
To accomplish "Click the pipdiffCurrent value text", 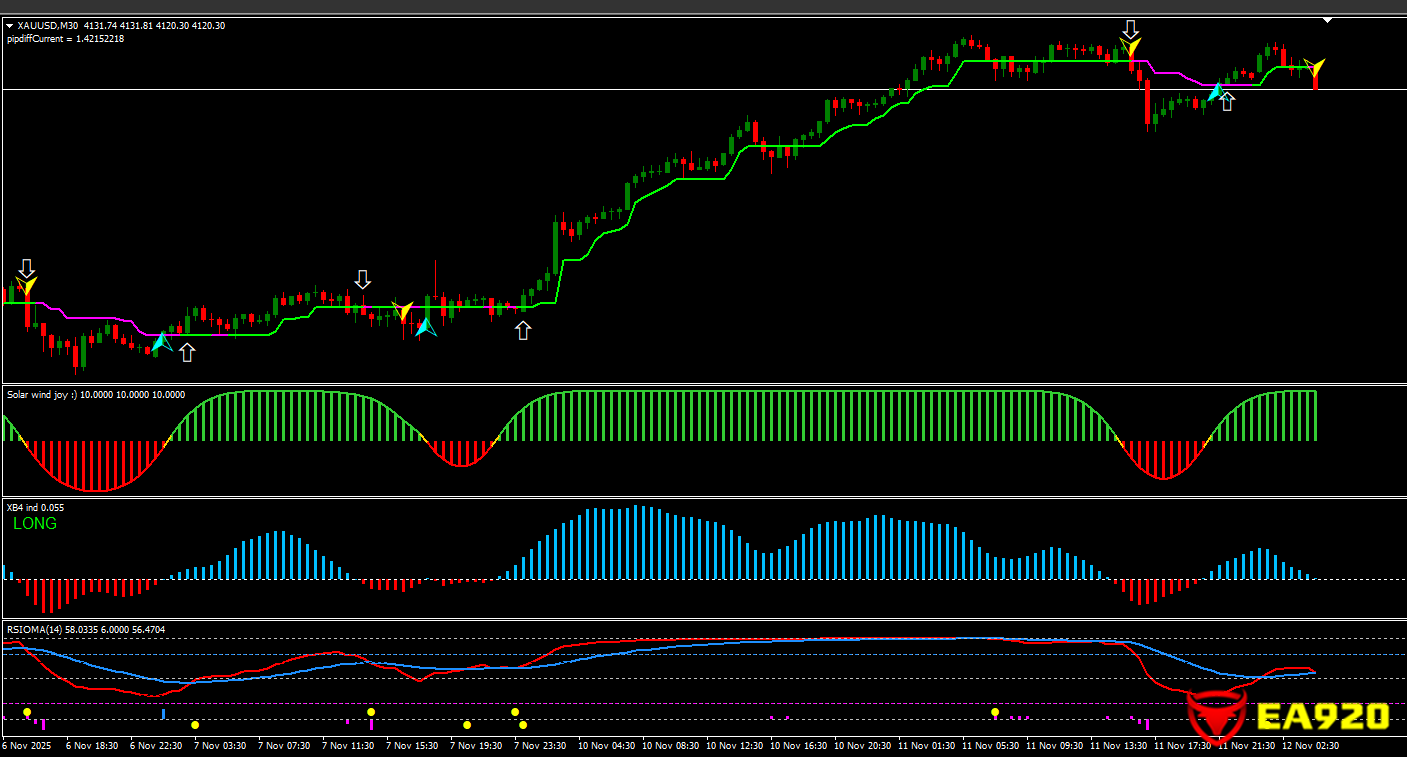I will pyautogui.click(x=65, y=39).
